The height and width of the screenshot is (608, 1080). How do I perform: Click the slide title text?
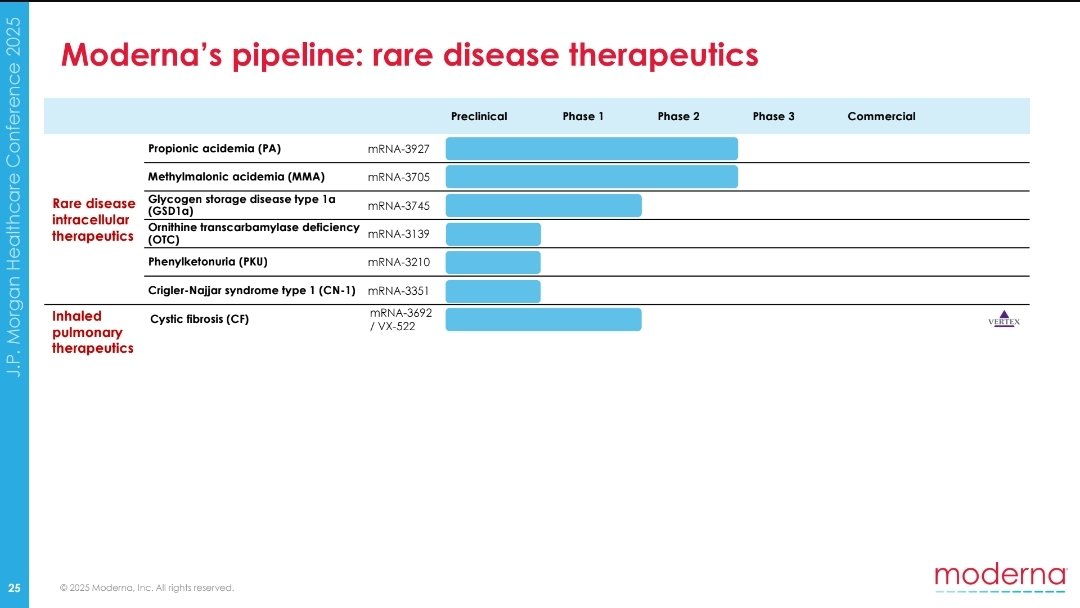pyautogui.click(x=409, y=54)
